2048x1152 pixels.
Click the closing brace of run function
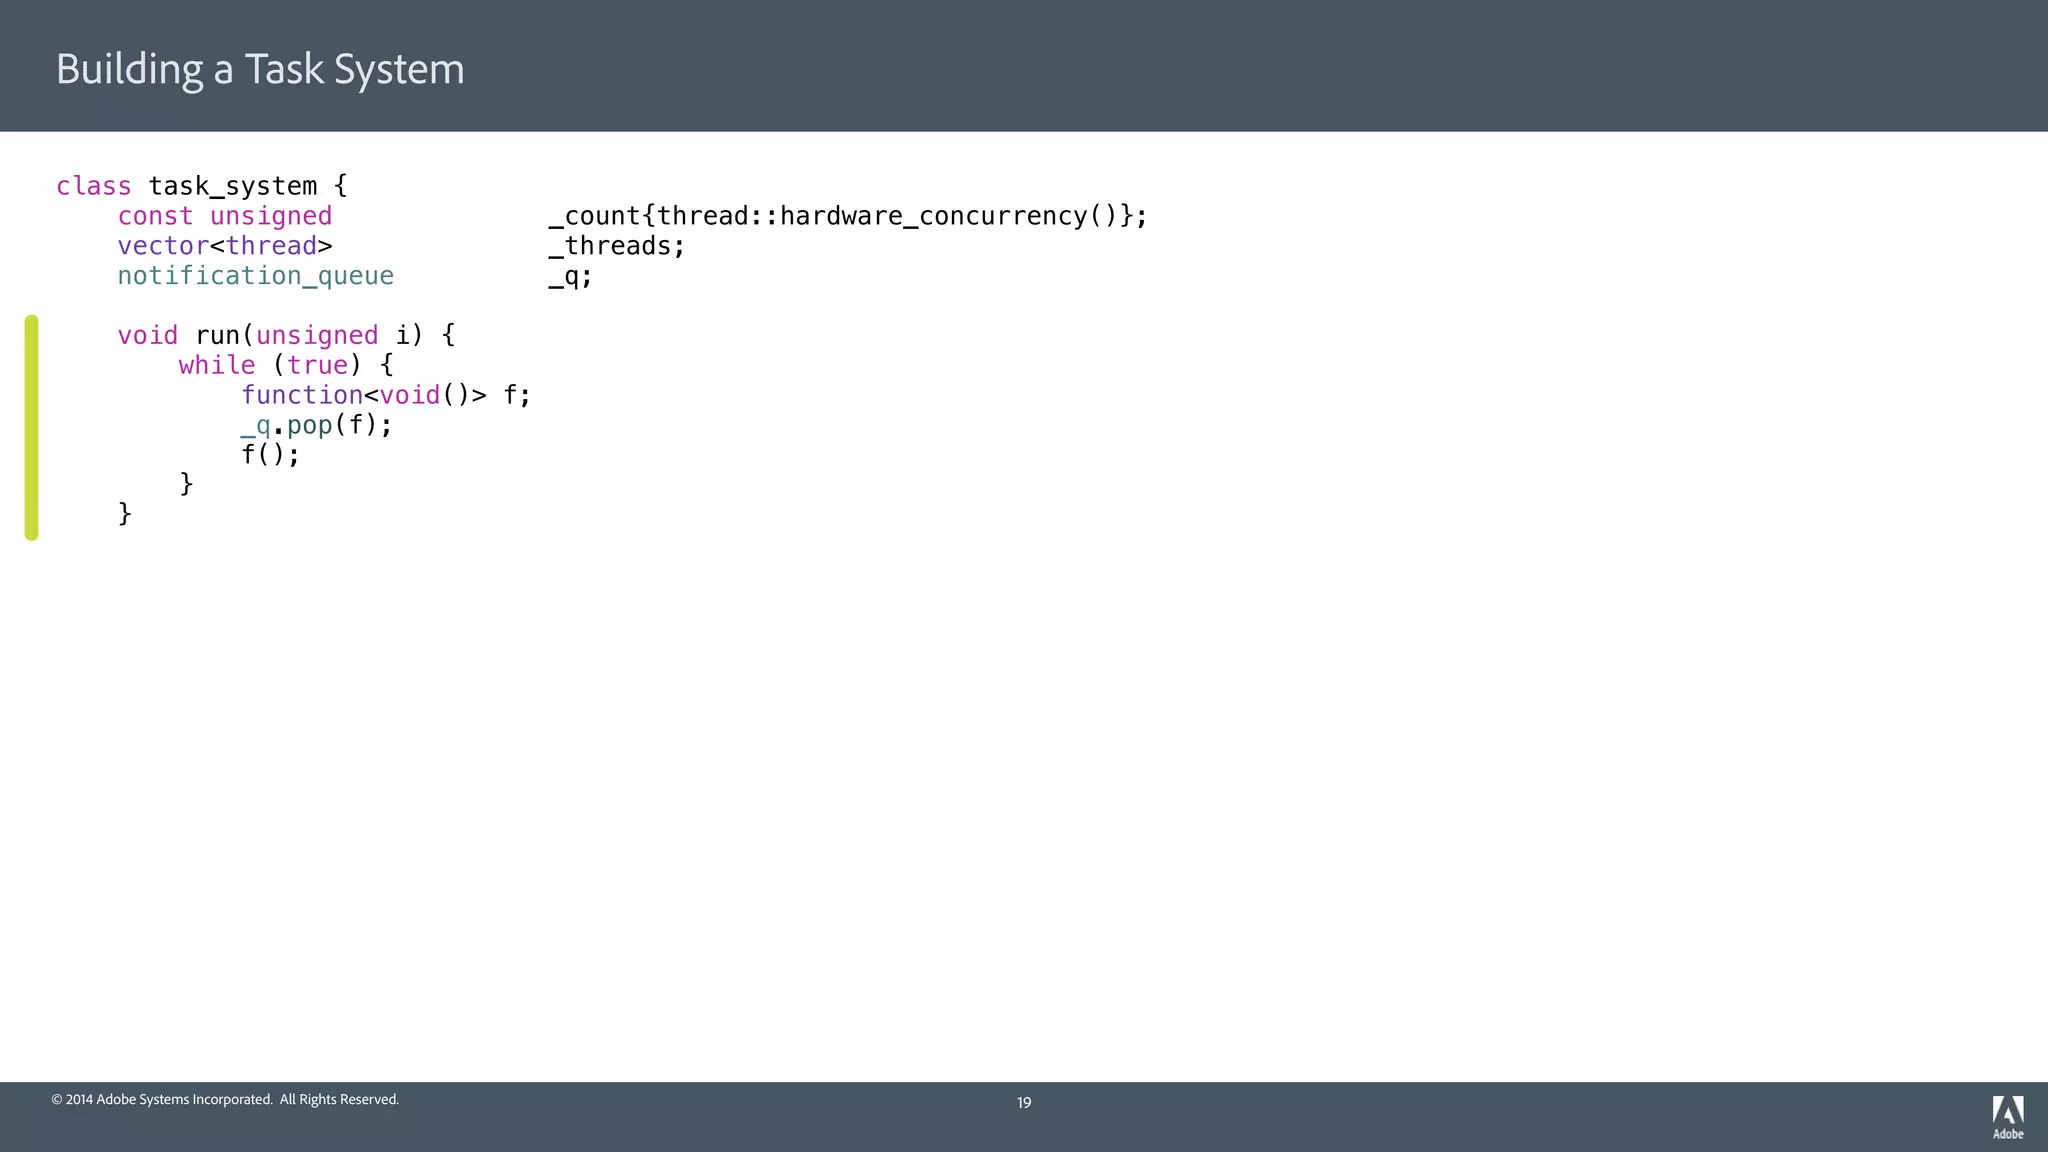125,514
